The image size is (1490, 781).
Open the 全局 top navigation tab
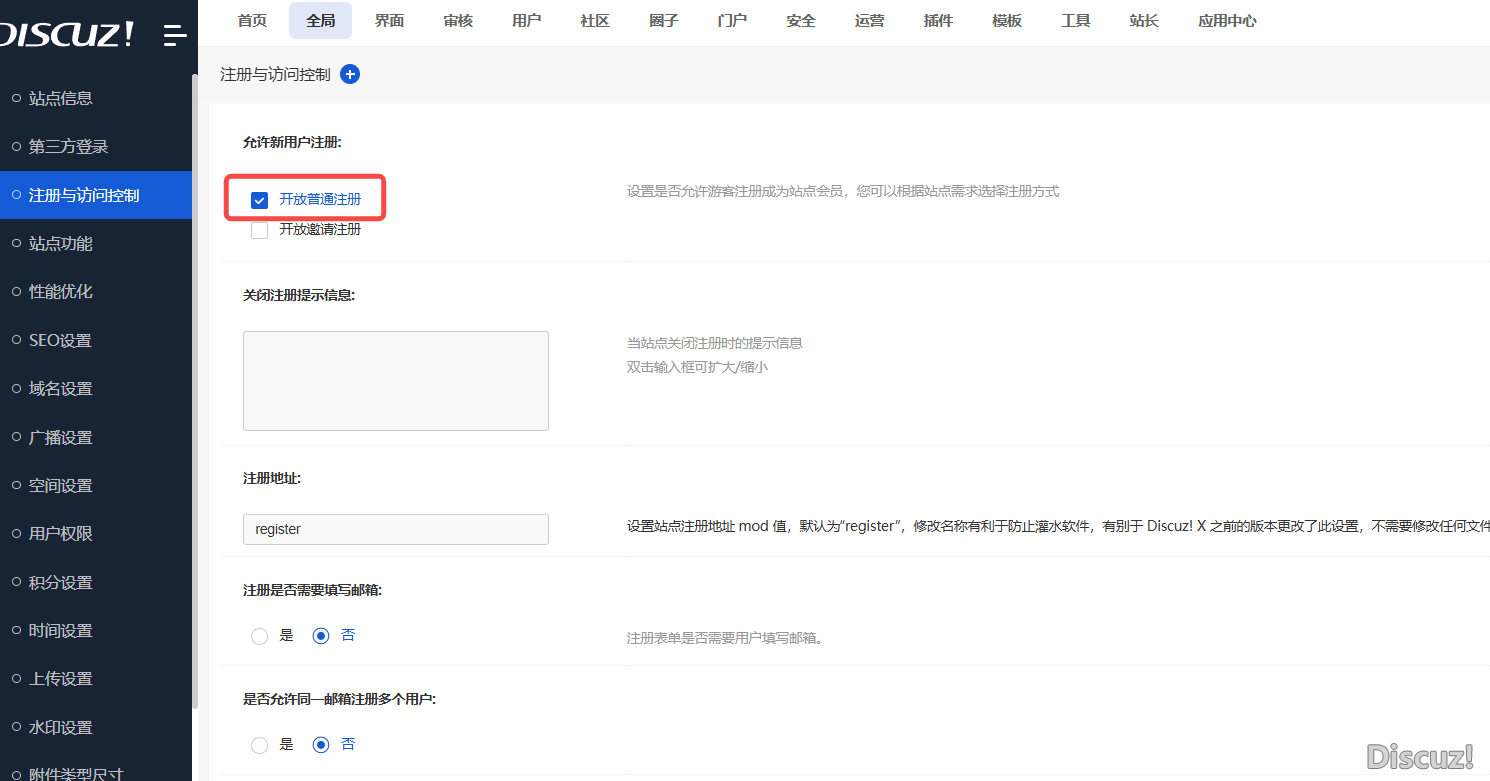pyautogui.click(x=320, y=21)
